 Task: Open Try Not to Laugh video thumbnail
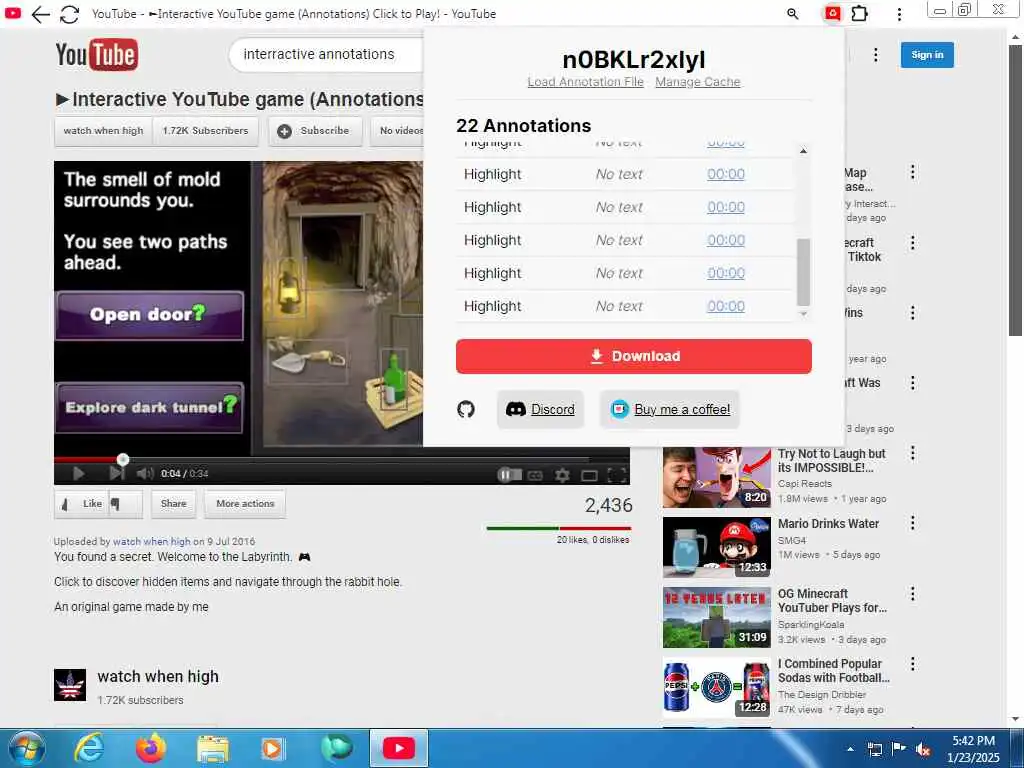point(716,477)
